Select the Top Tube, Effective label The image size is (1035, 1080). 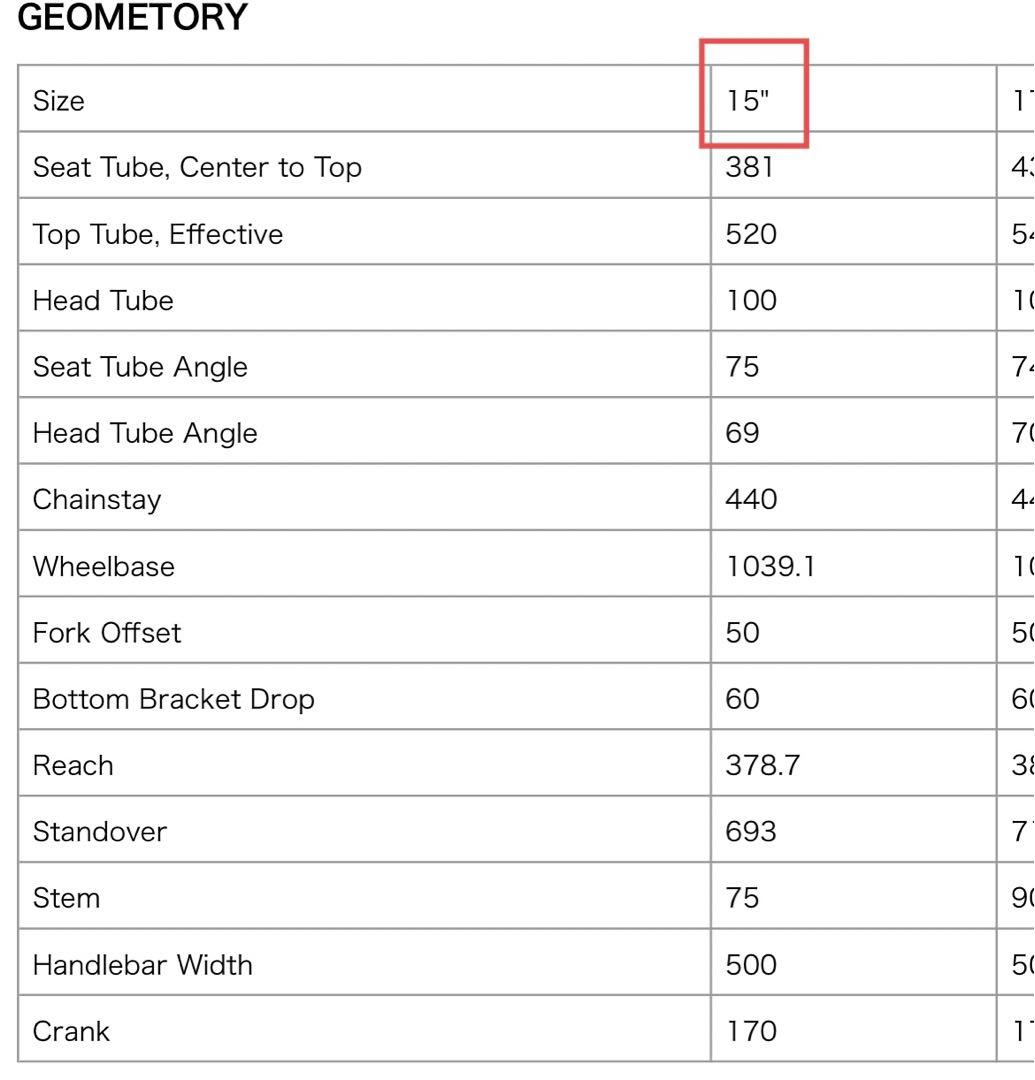click(x=158, y=234)
